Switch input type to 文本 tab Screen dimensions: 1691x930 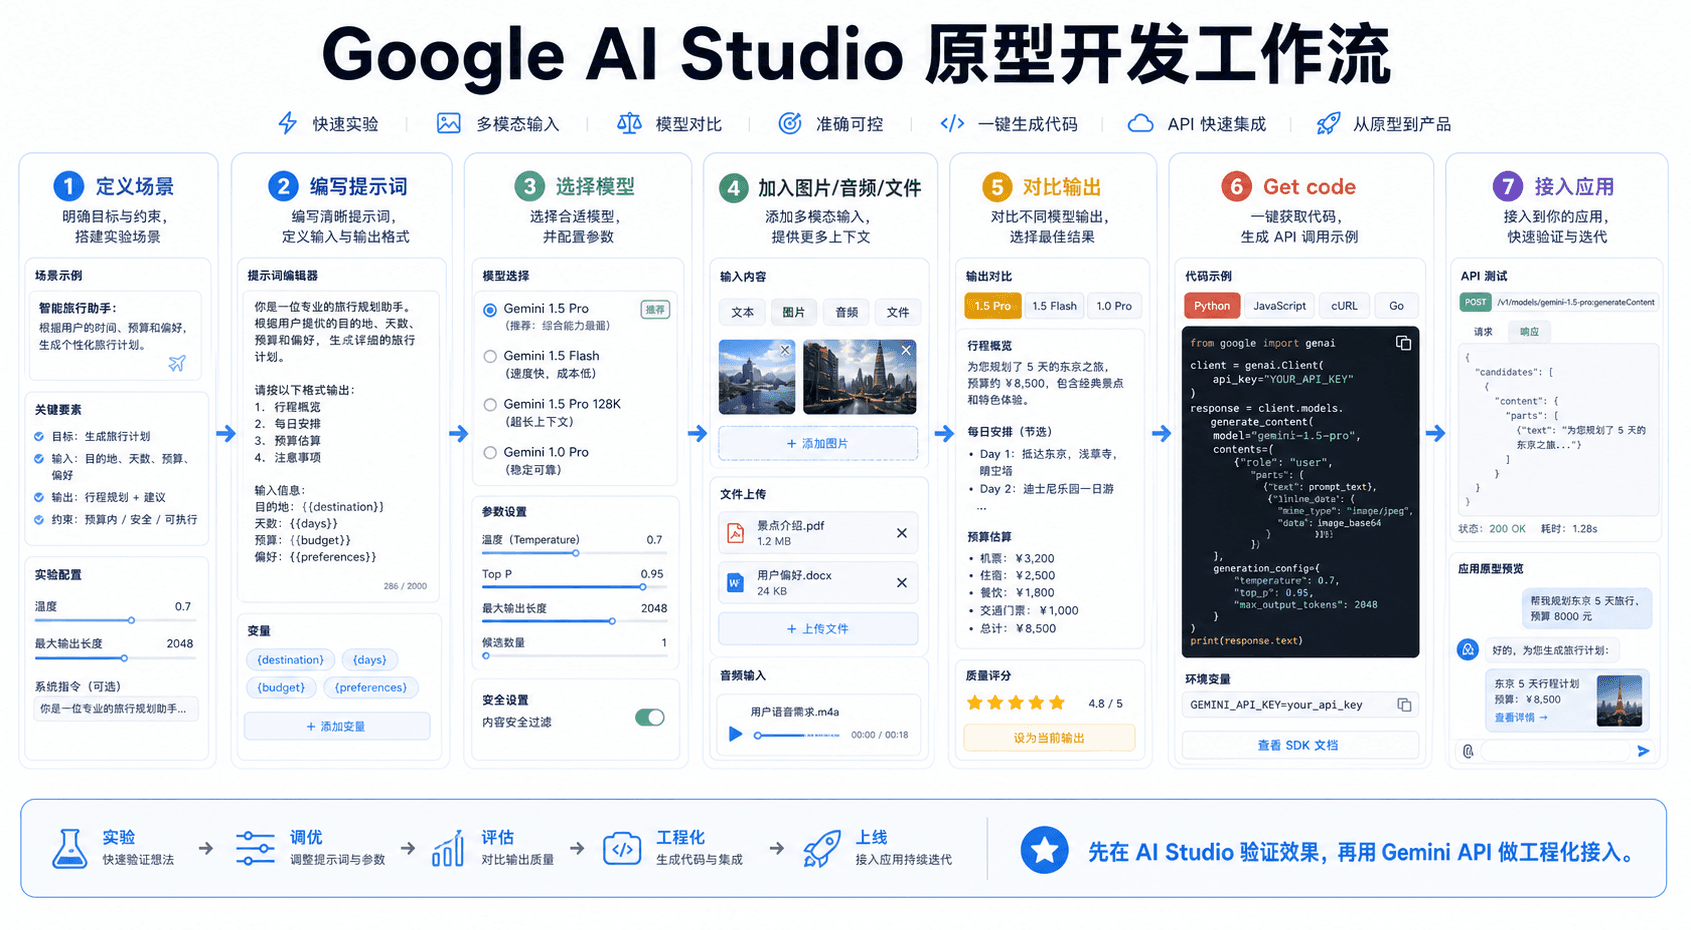[x=743, y=312]
